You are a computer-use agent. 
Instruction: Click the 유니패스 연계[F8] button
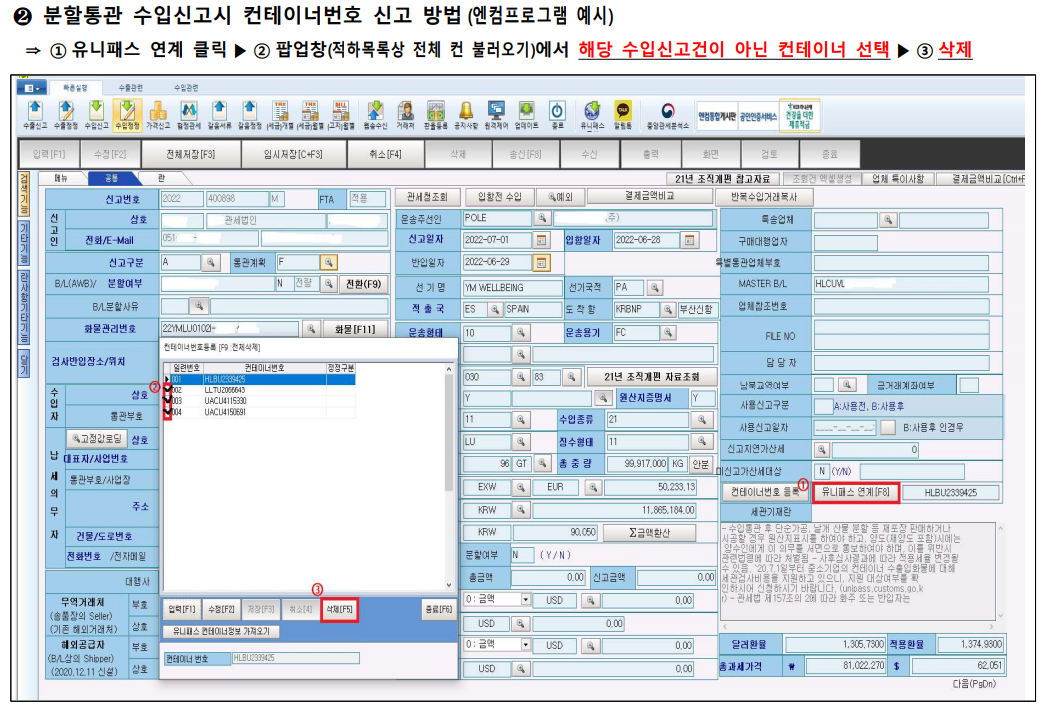(855, 492)
